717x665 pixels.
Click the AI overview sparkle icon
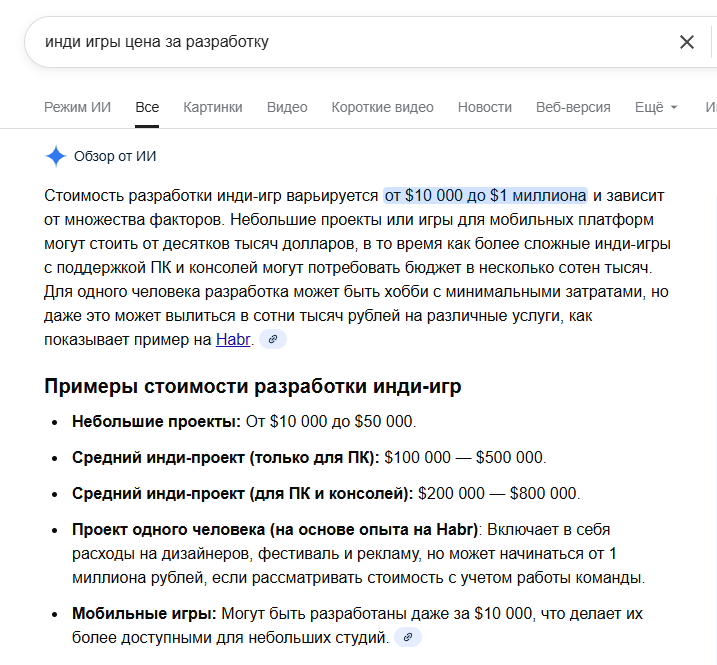click(x=56, y=156)
